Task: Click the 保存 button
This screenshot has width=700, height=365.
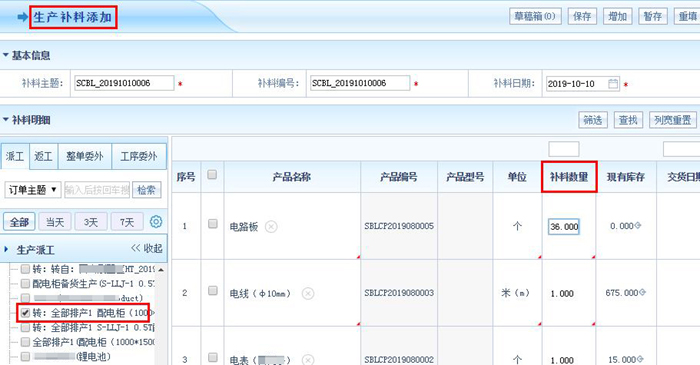Action: pyautogui.click(x=582, y=17)
